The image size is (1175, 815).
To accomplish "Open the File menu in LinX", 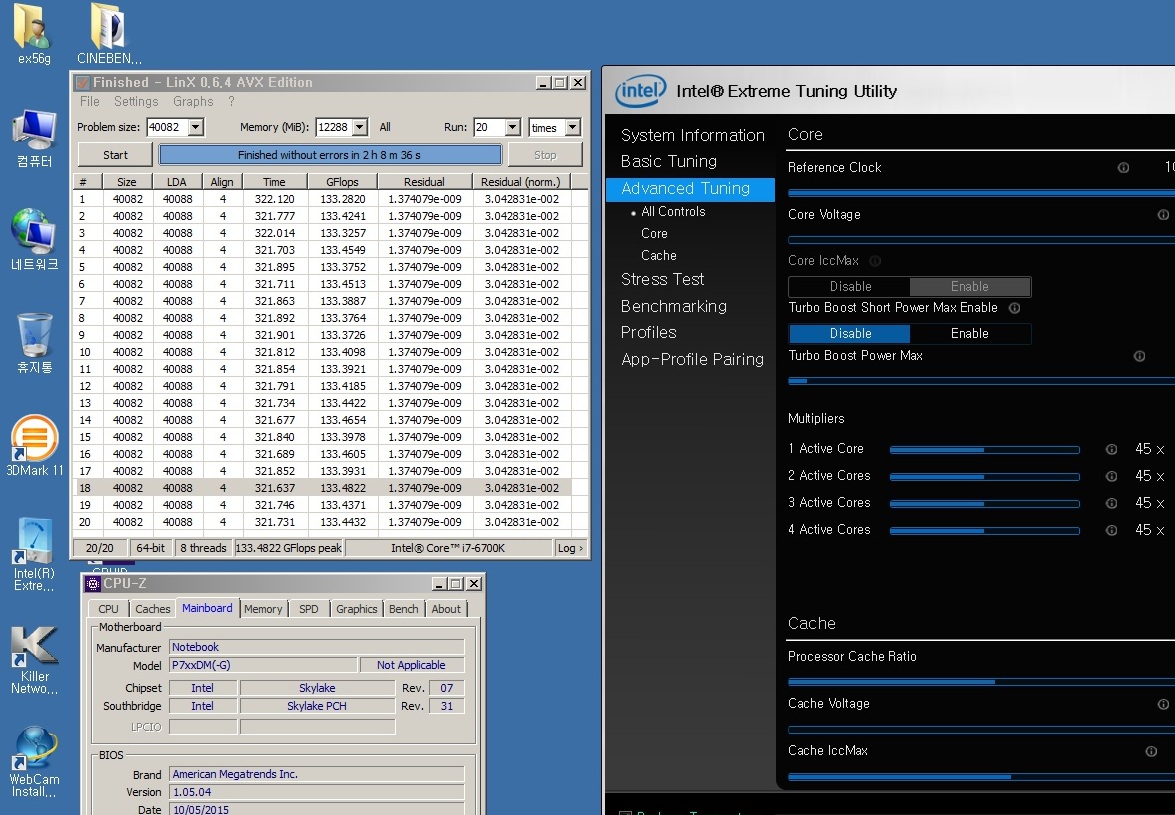I will click(89, 101).
